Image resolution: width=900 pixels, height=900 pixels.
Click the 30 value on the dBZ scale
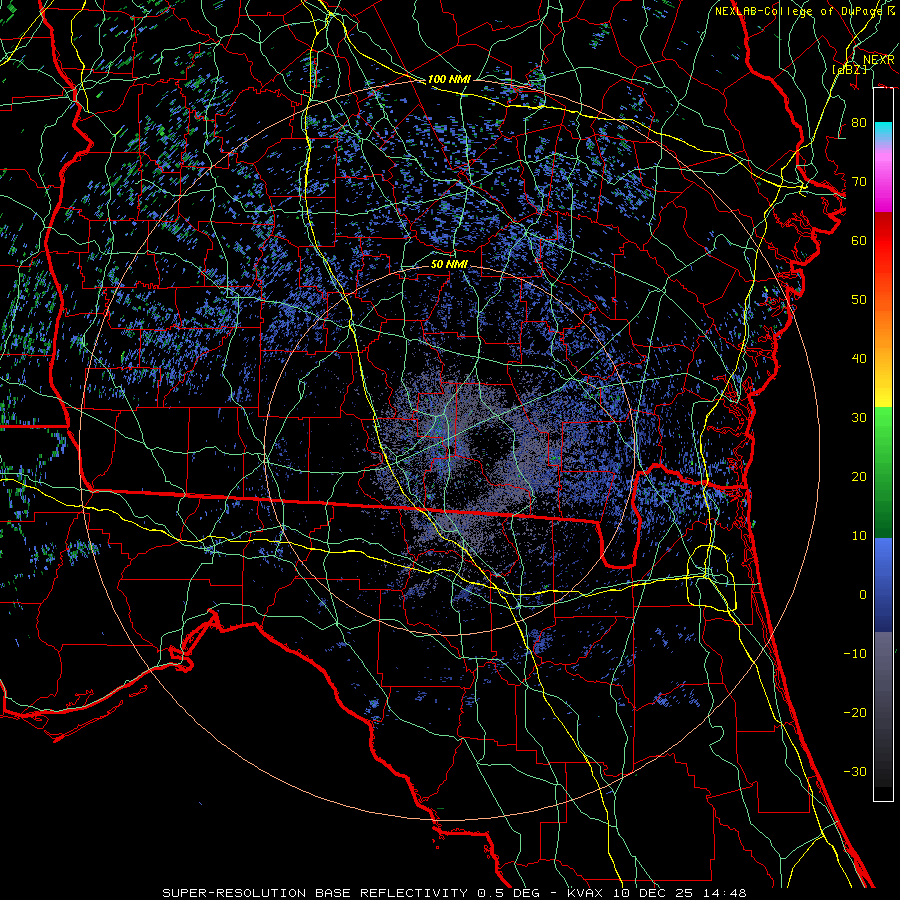859,418
